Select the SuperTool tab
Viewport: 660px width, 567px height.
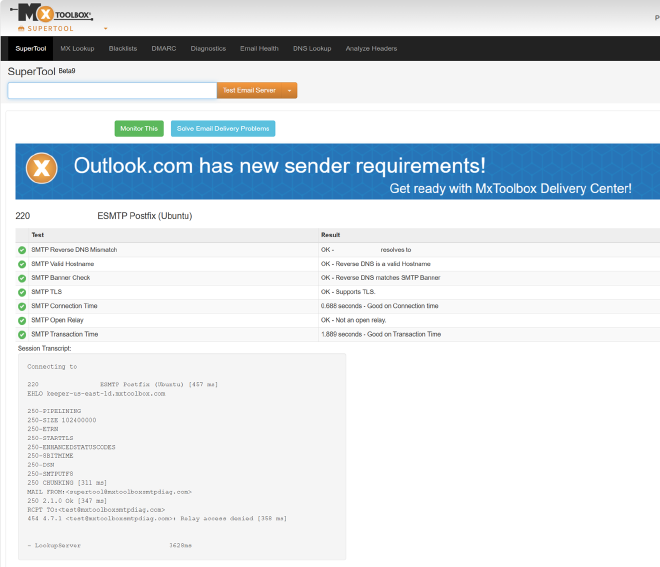31,48
